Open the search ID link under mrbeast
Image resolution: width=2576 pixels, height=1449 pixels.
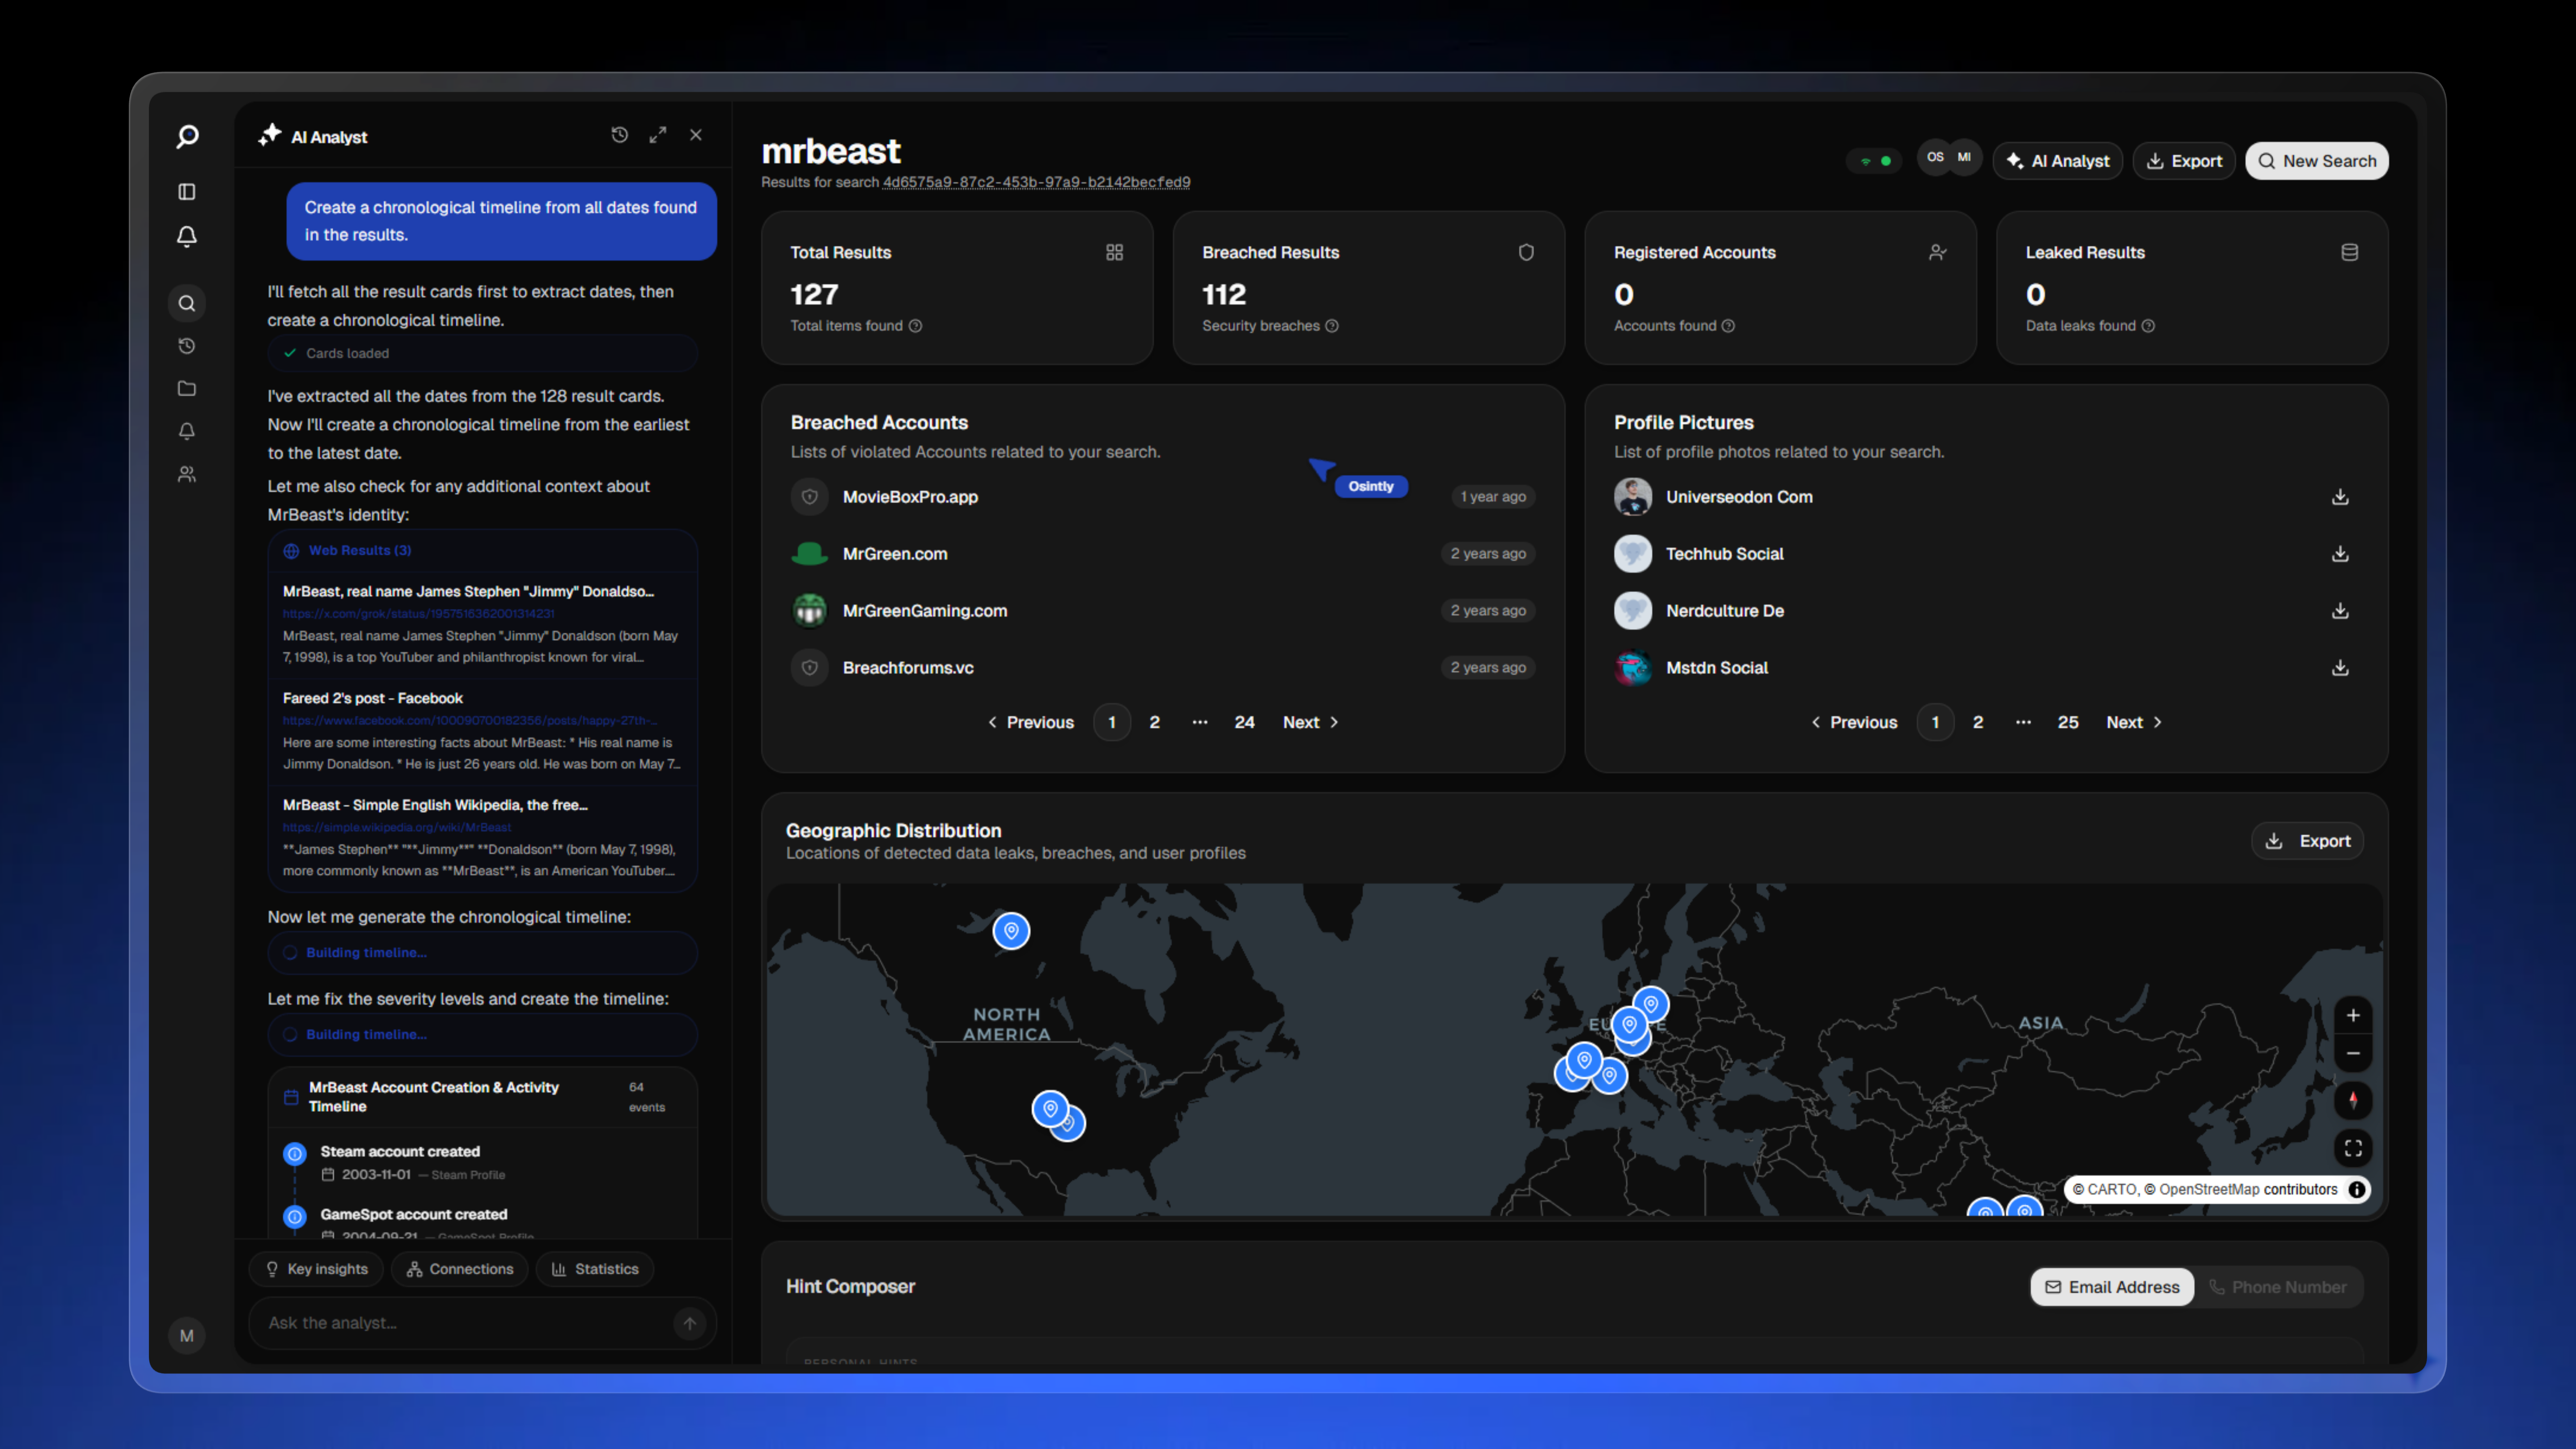(1036, 182)
